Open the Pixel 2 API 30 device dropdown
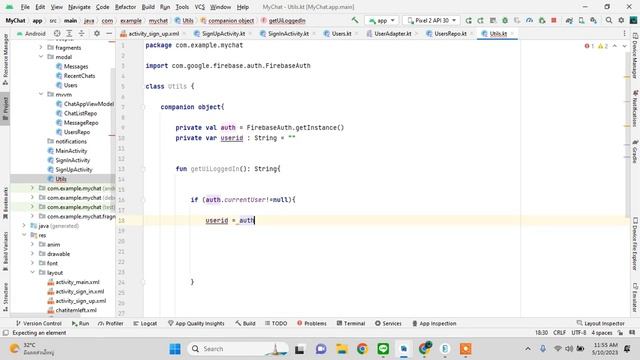The image size is (640, 360). click(x=431, y=20)
